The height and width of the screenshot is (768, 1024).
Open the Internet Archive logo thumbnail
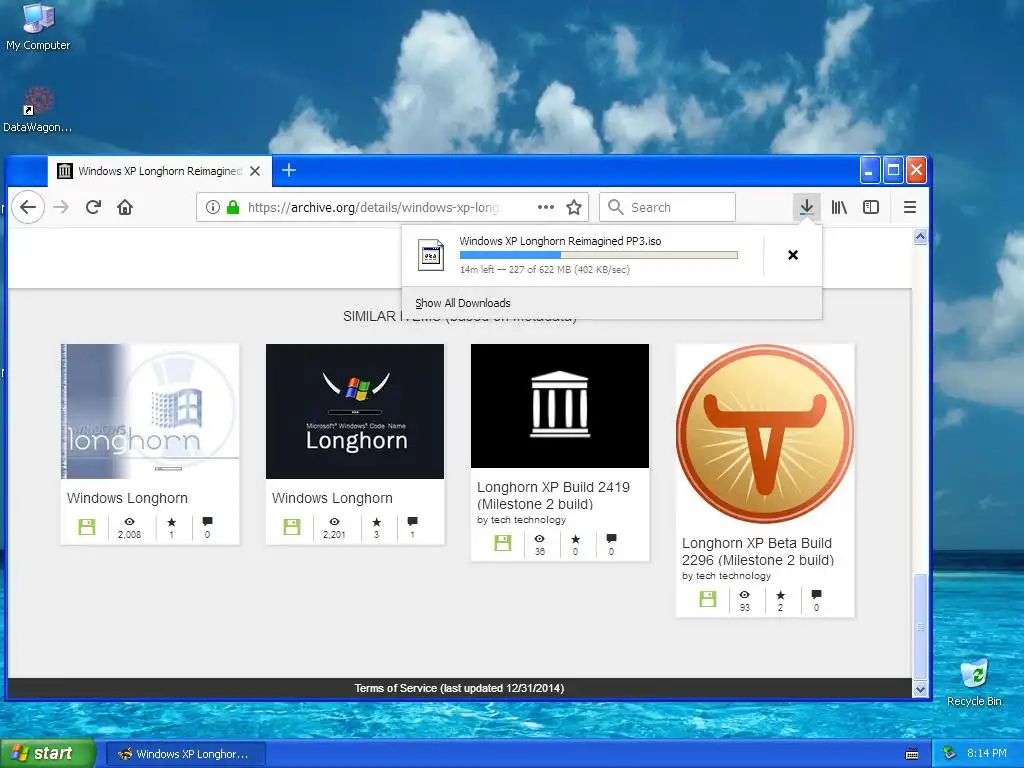560,406
